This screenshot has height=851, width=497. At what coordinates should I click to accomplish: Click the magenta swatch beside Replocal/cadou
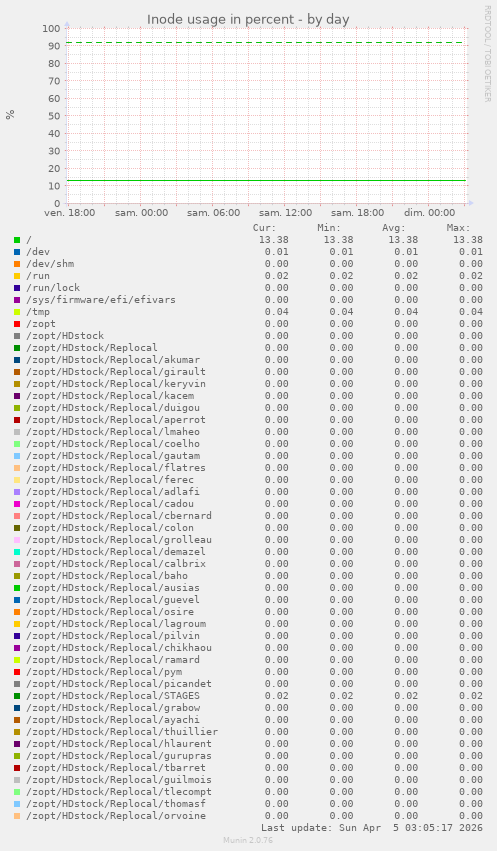click(17, 504)
